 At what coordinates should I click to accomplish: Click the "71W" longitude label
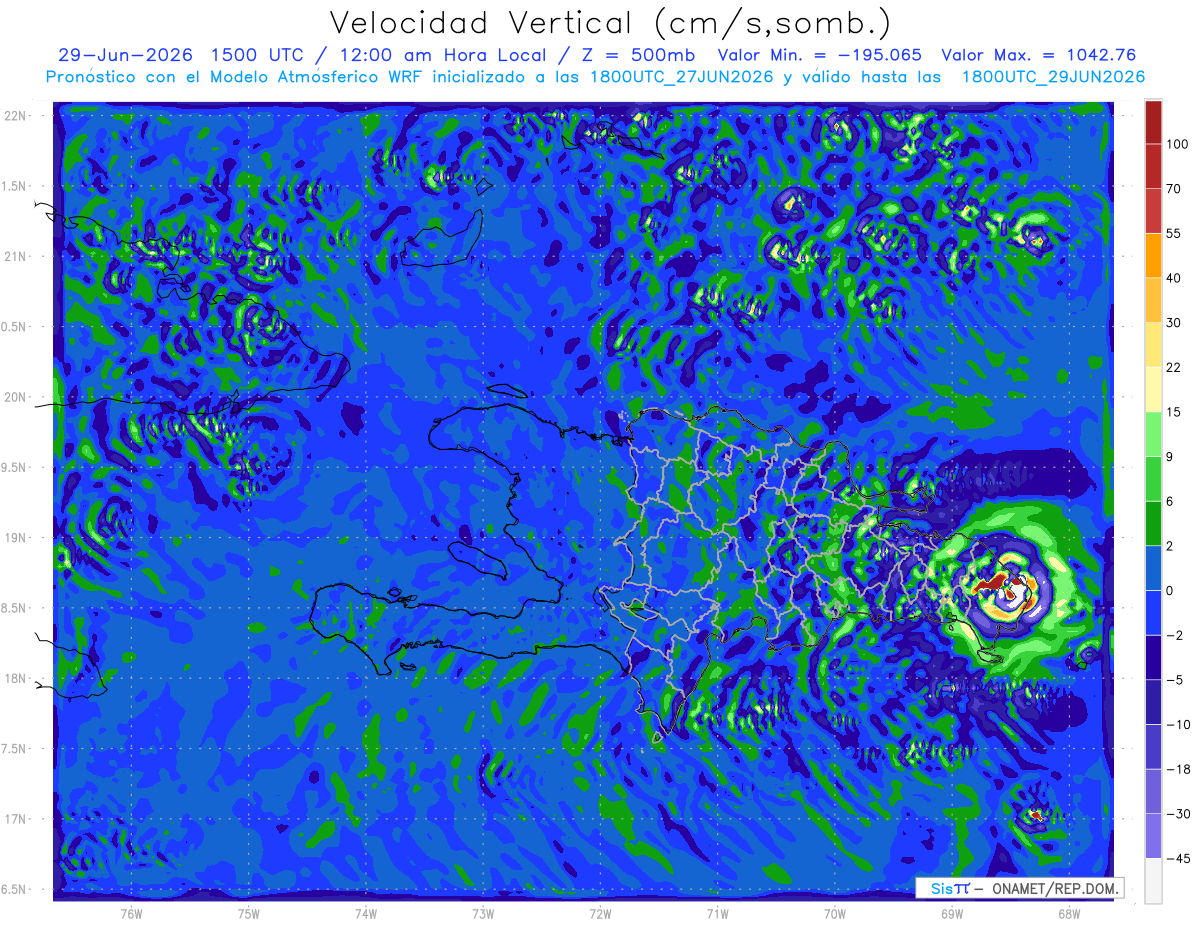(717, 913)
